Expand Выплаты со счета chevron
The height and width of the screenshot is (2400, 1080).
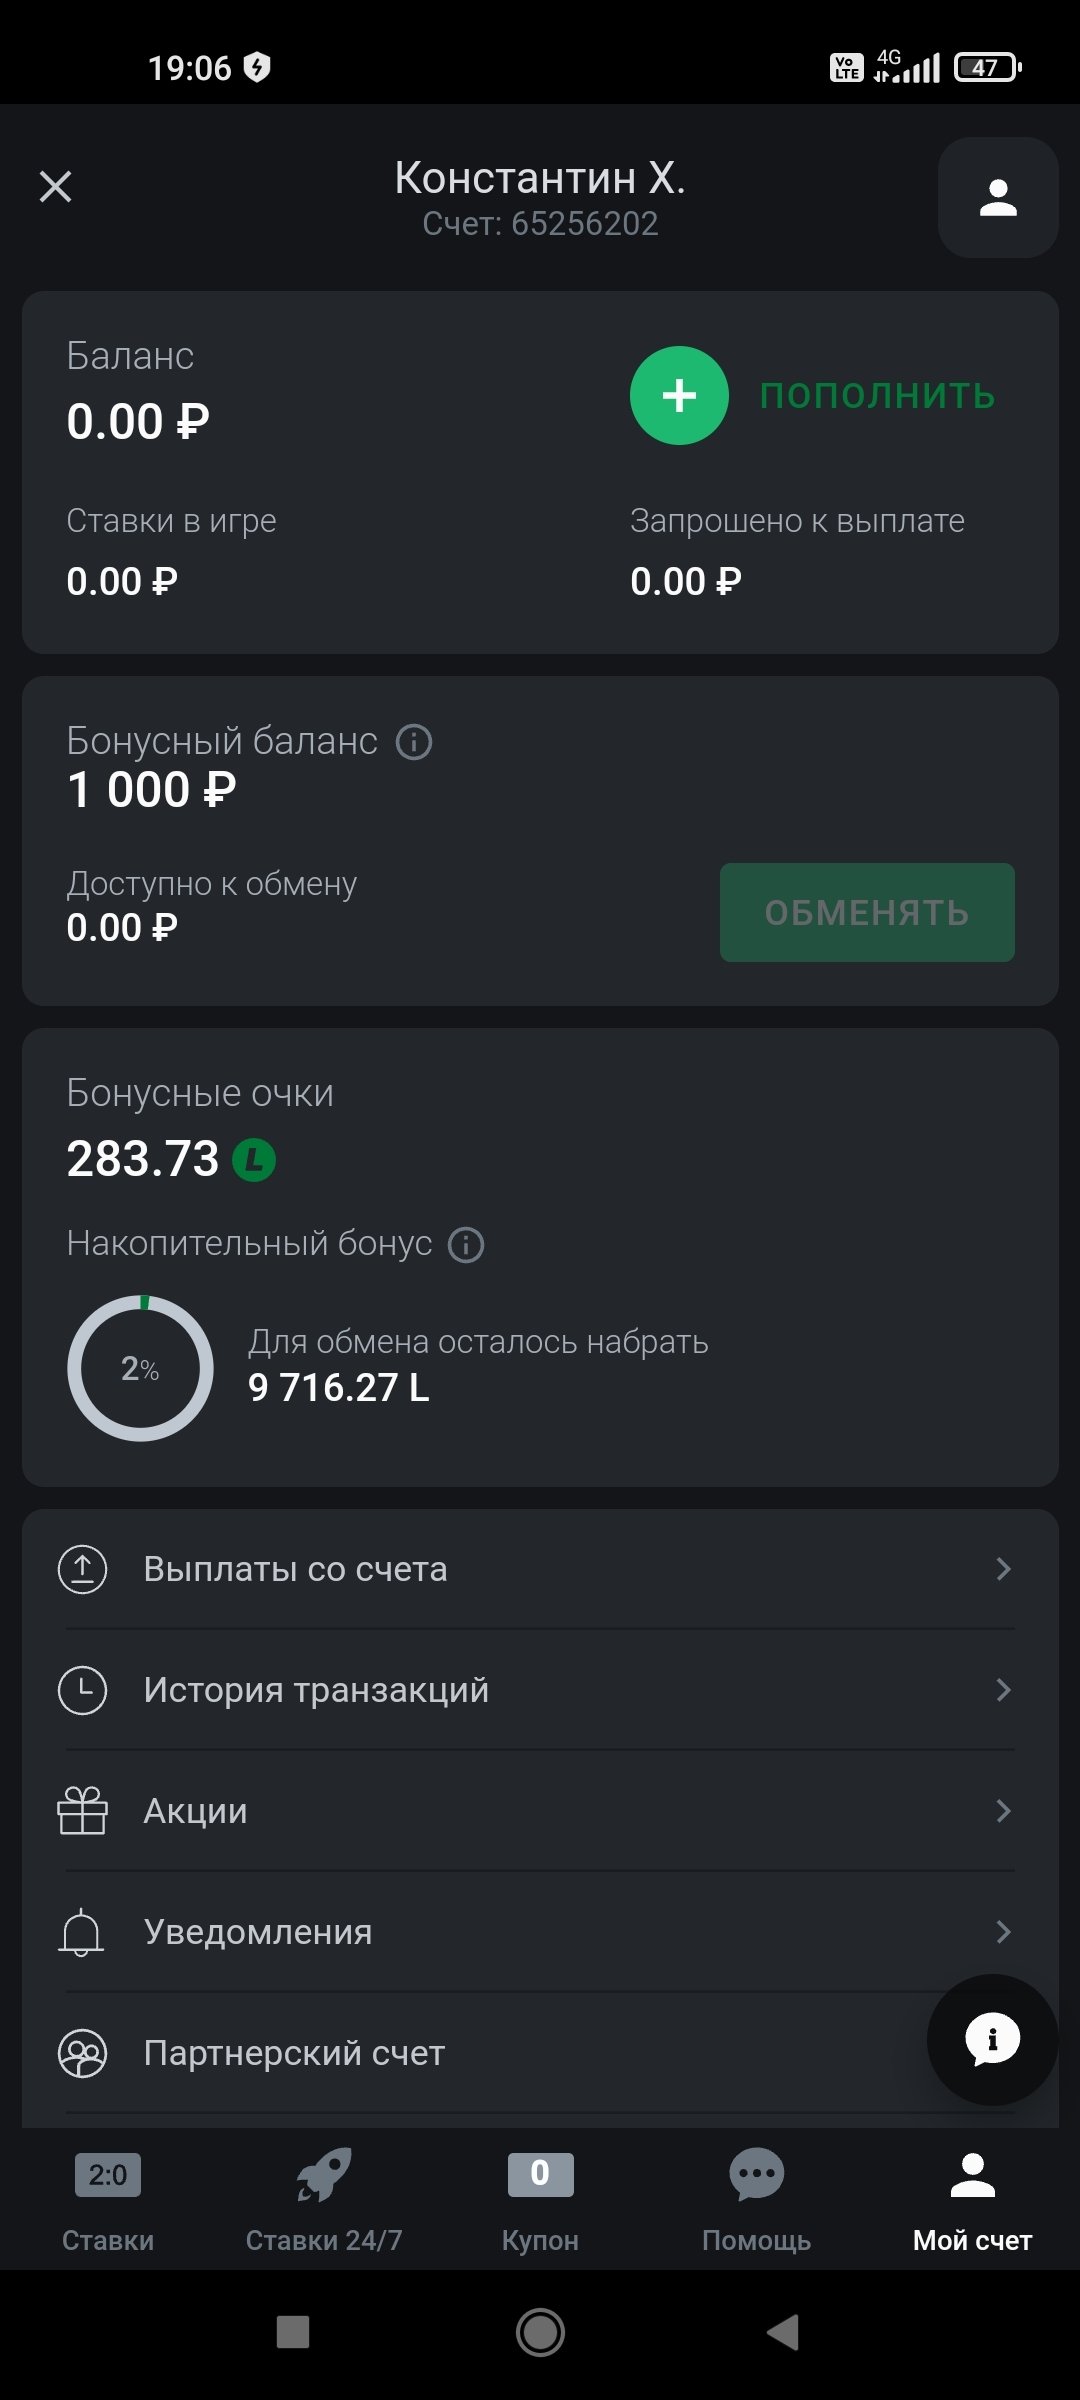[x=1003, y=1569]
